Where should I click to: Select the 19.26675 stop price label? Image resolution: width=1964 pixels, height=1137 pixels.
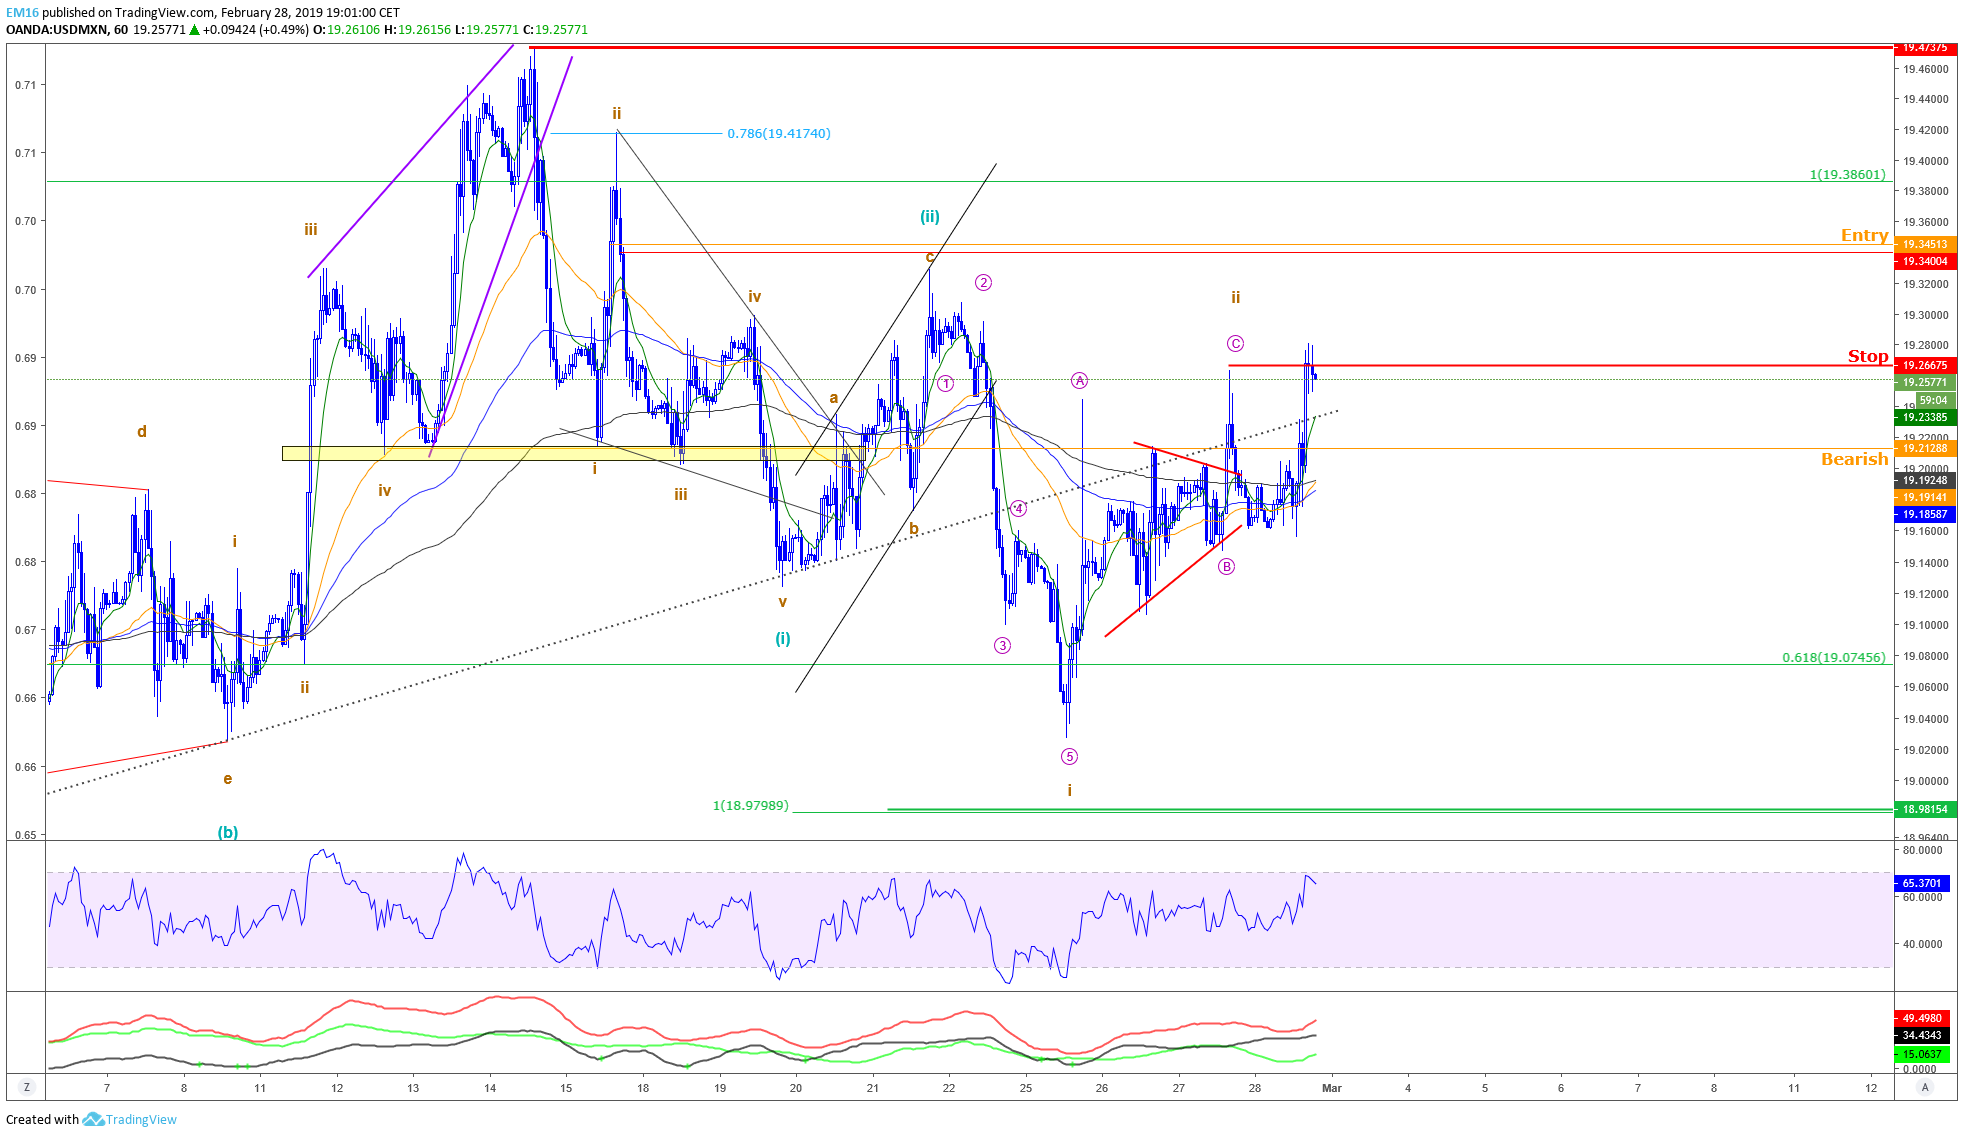1924,365
